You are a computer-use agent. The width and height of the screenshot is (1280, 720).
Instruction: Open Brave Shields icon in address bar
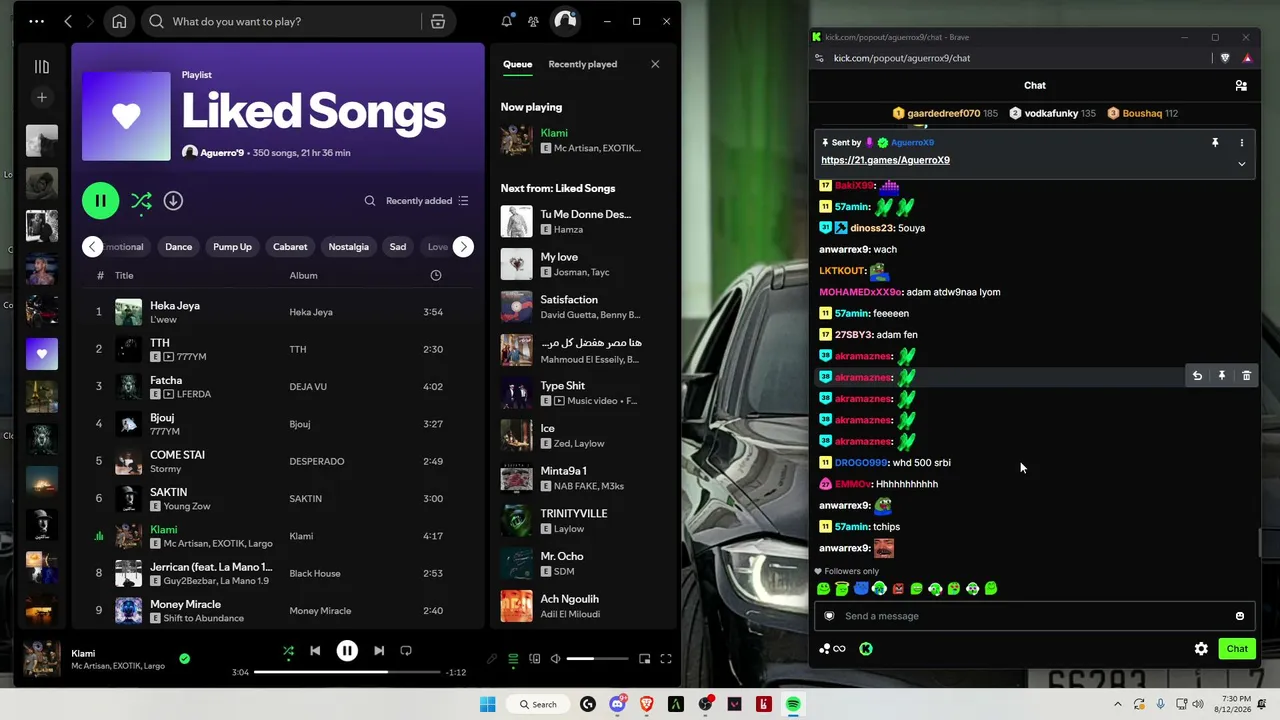(x=1225, y=58)
